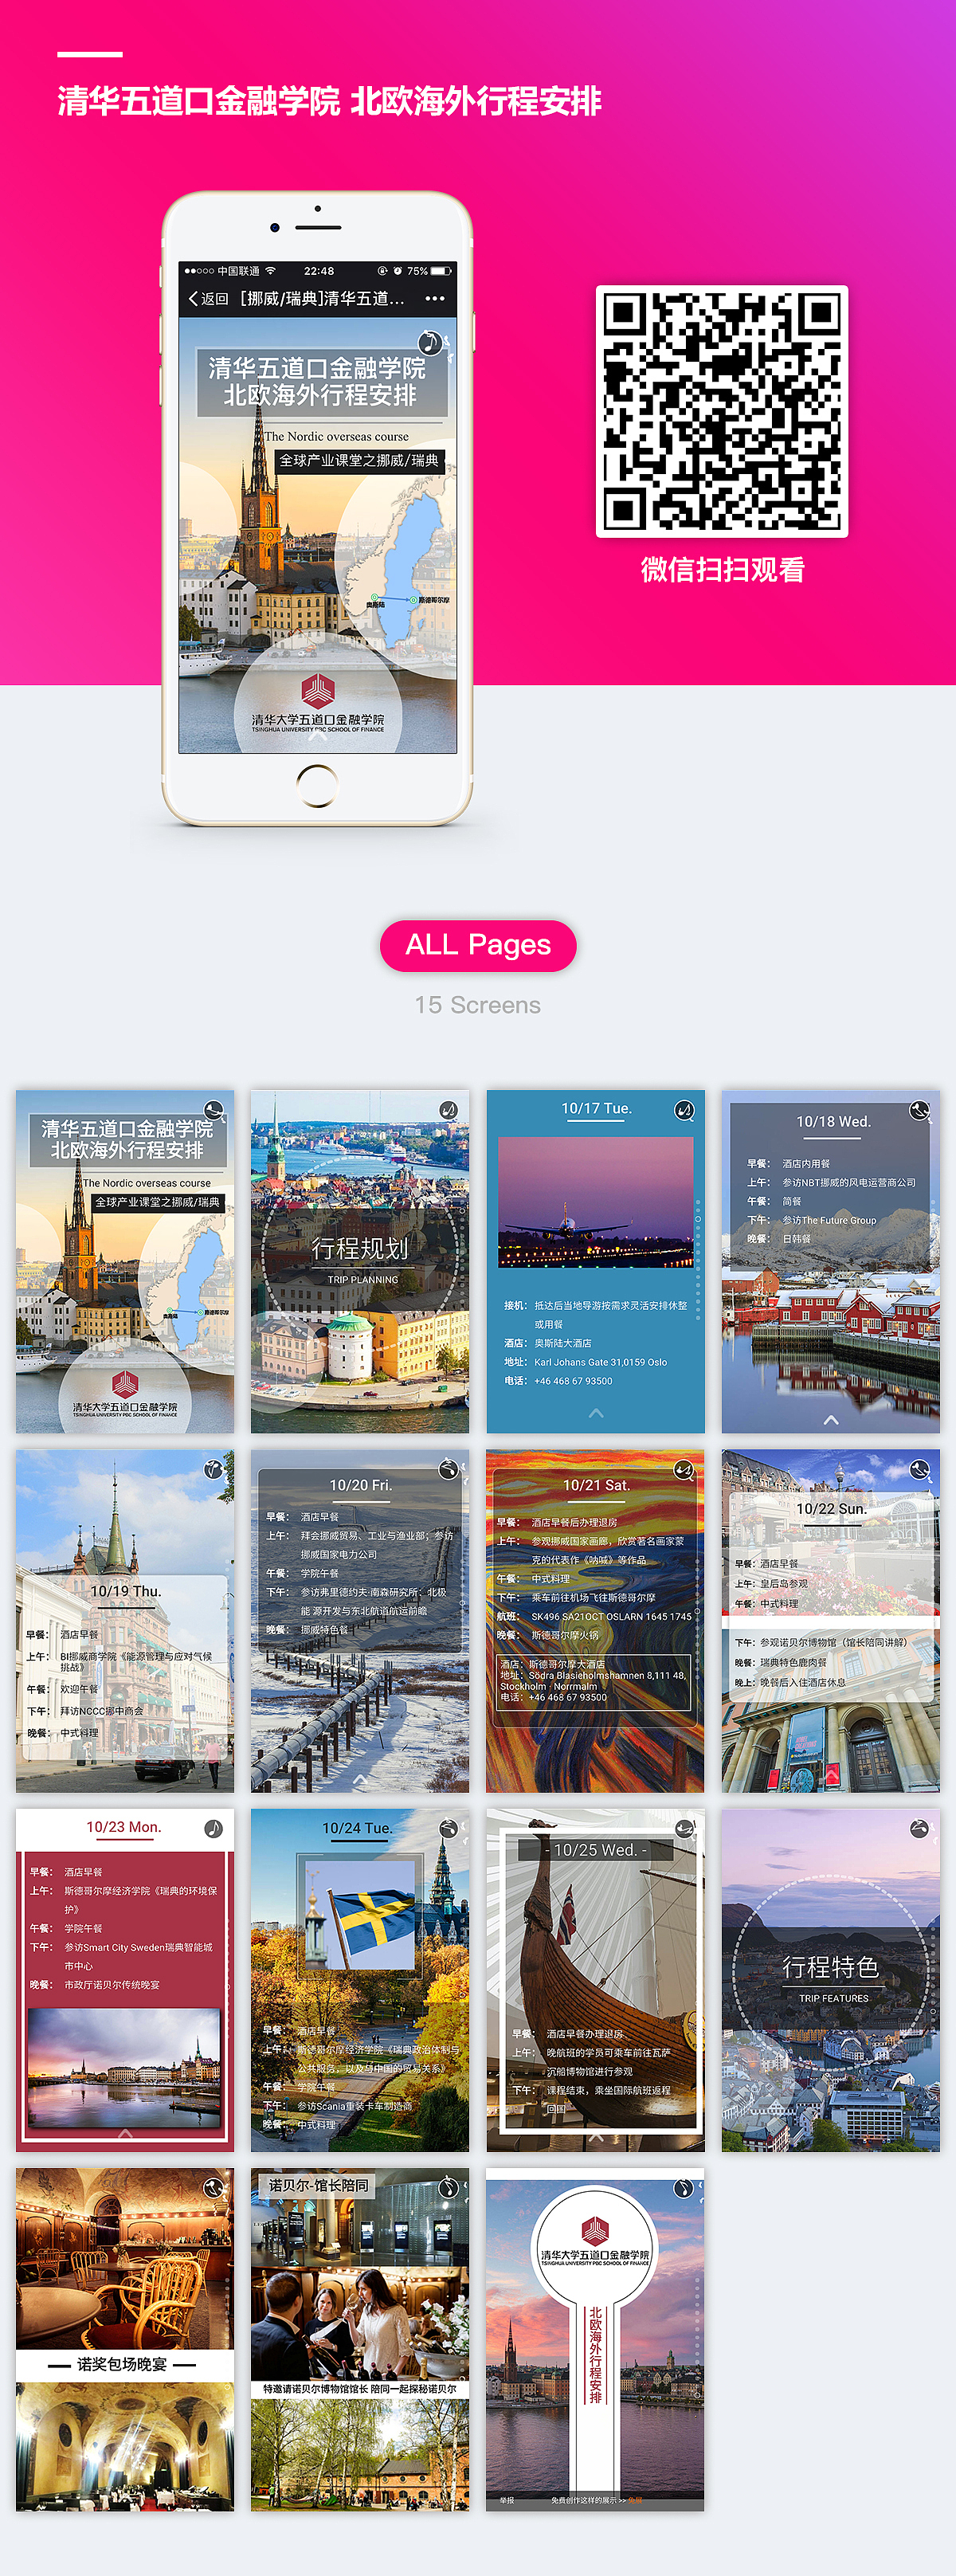Click Stockholm sunset photo on 10/23 screen
This screenshot has width=956, height=2576.
(123, 2067)
